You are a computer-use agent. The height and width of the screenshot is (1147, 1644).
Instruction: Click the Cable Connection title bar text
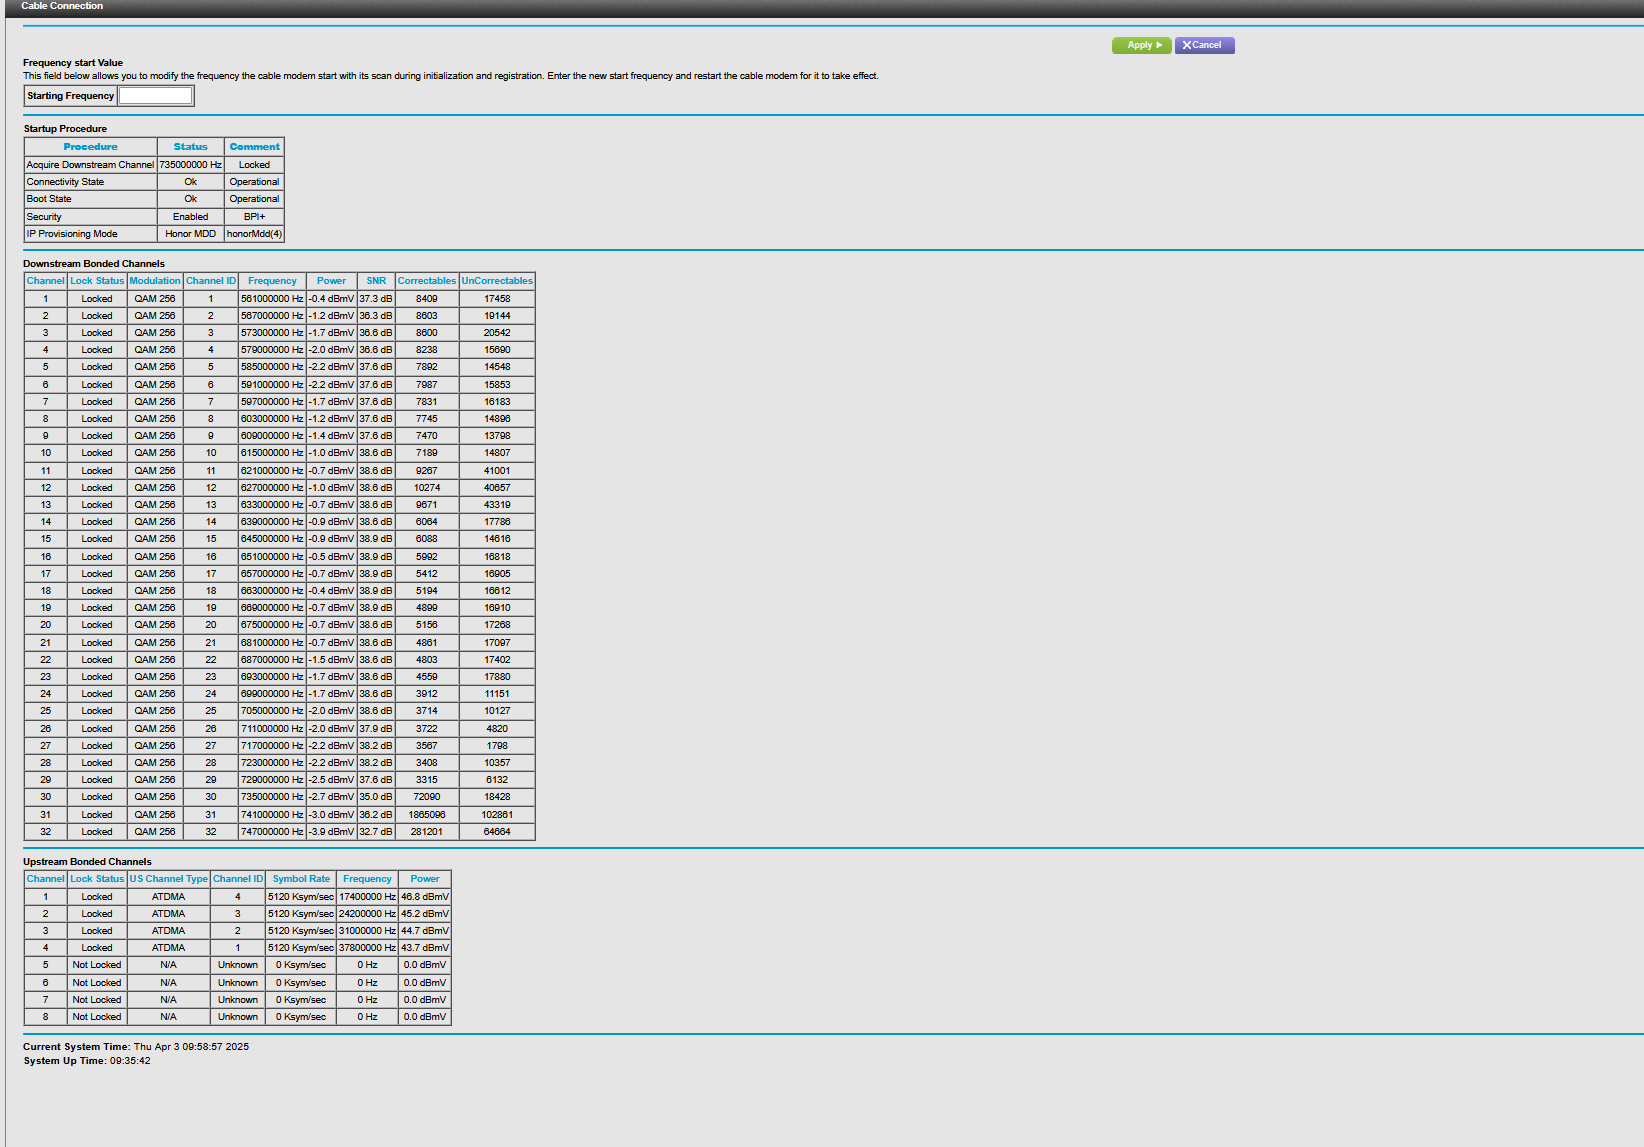coord(62,6)
